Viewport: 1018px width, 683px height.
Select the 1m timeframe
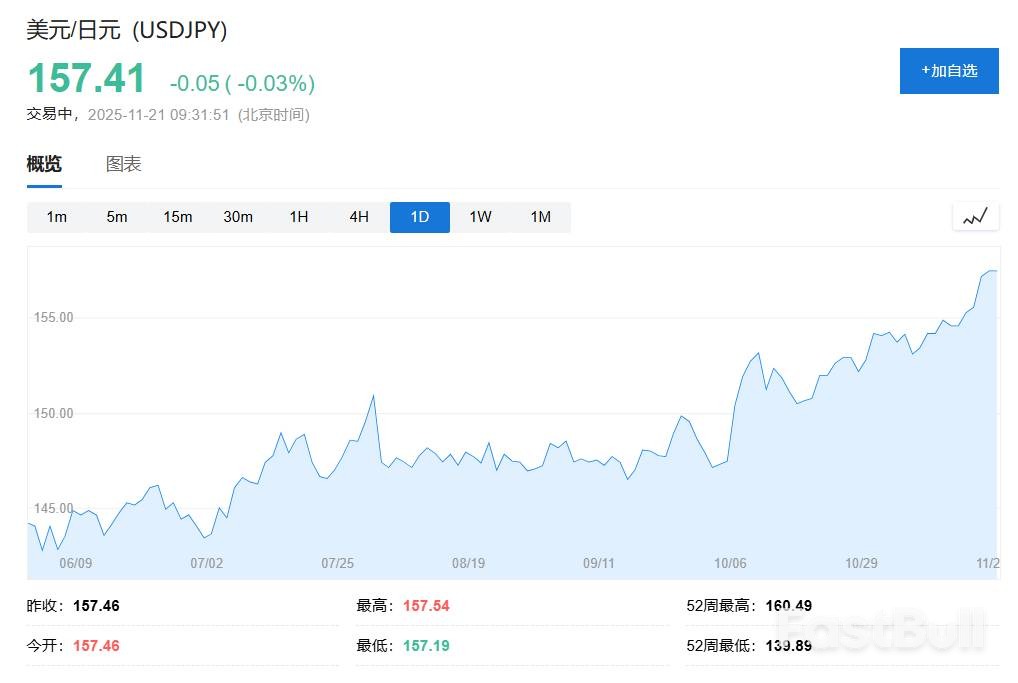coord(57,217)
